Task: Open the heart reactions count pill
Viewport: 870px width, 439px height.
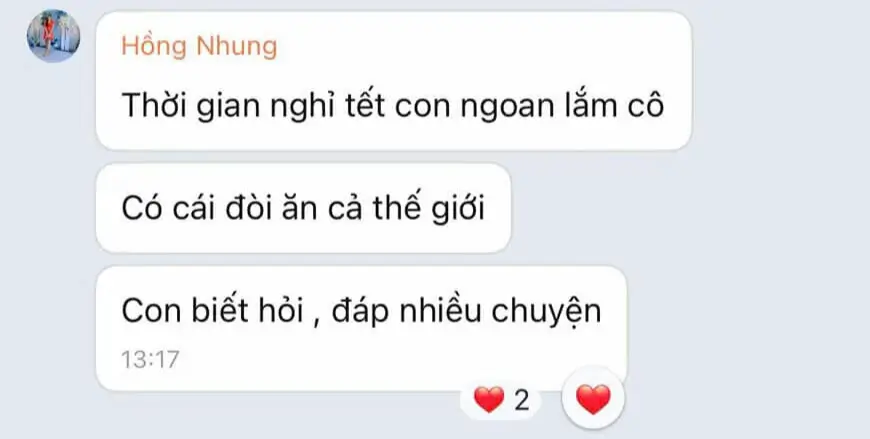Action: click(x=501, y=400)
